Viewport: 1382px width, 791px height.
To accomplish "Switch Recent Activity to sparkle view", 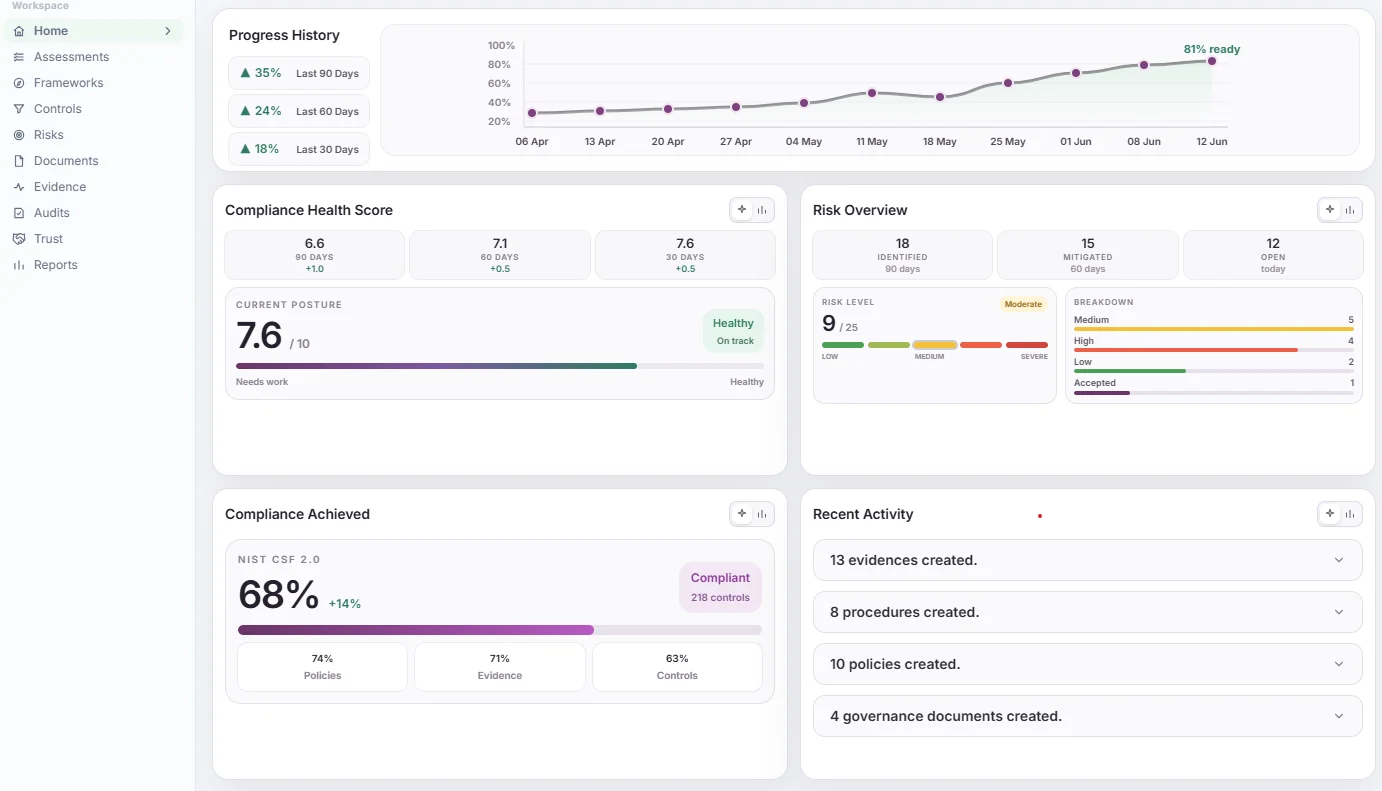I will pos(1329,513).
